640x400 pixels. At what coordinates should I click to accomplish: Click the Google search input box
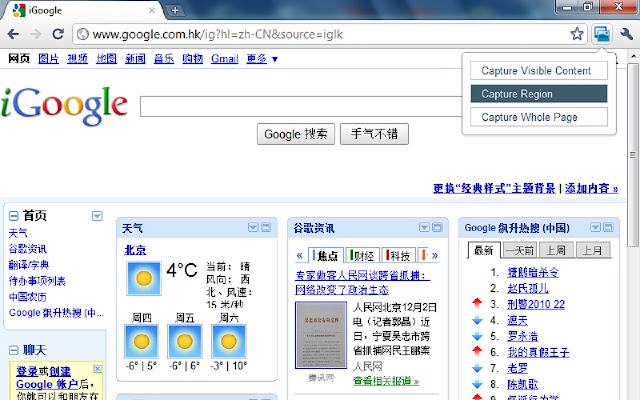301,106
